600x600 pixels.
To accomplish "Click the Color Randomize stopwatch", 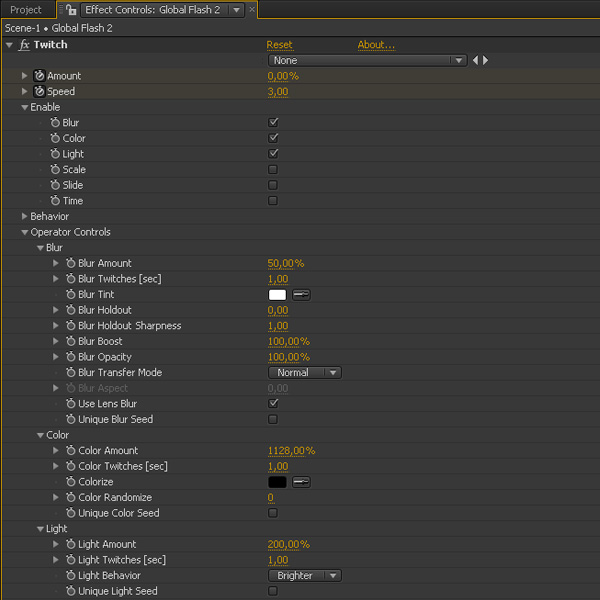I will 70,497.
